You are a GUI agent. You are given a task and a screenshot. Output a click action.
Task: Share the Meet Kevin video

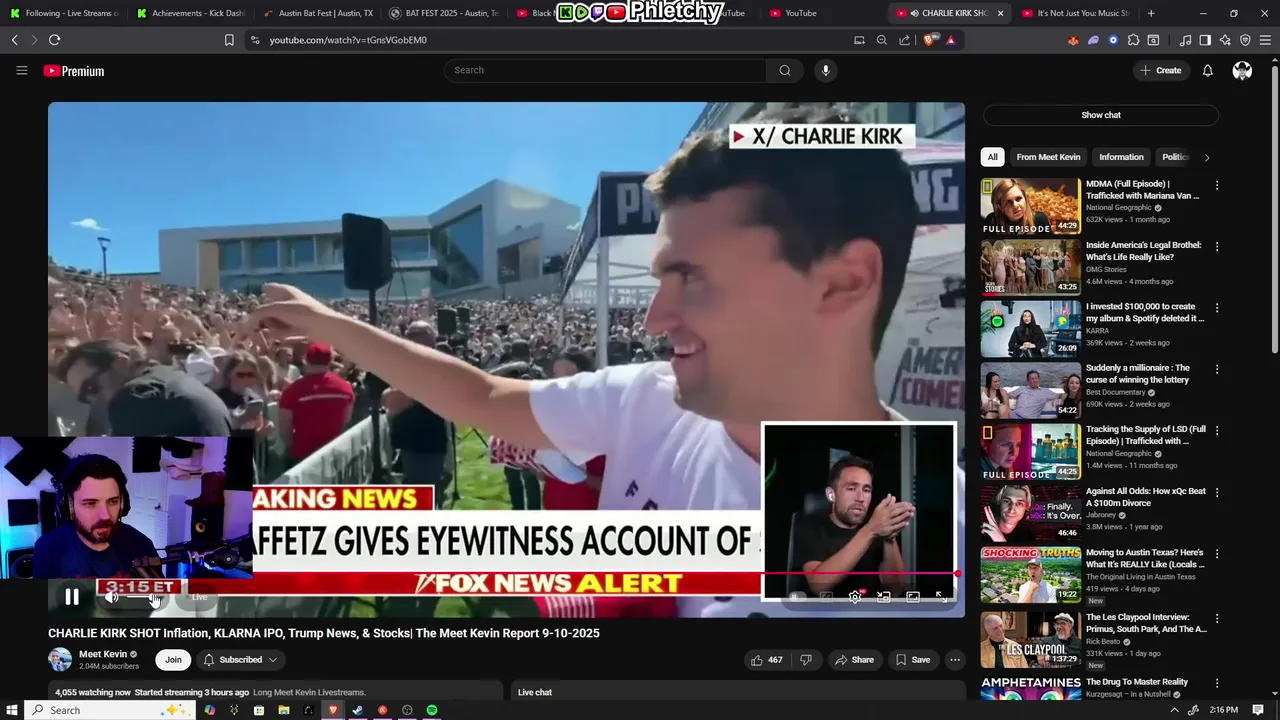tap(855, 660)
